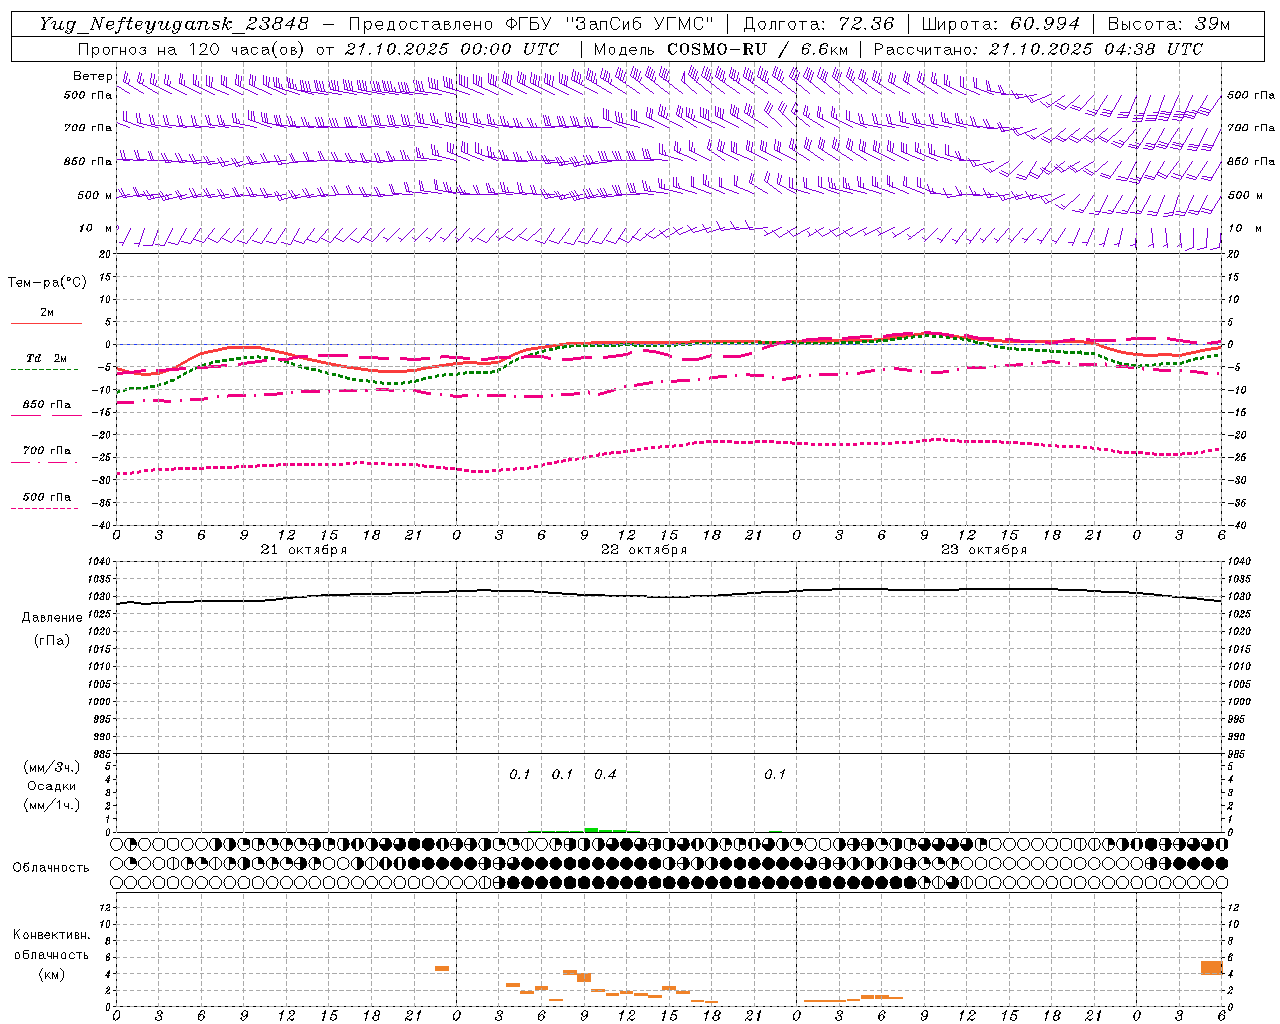1280x1024 pixels.
Task: Click the (гПа) unit label under Давление
Action: tap(52, 640)
